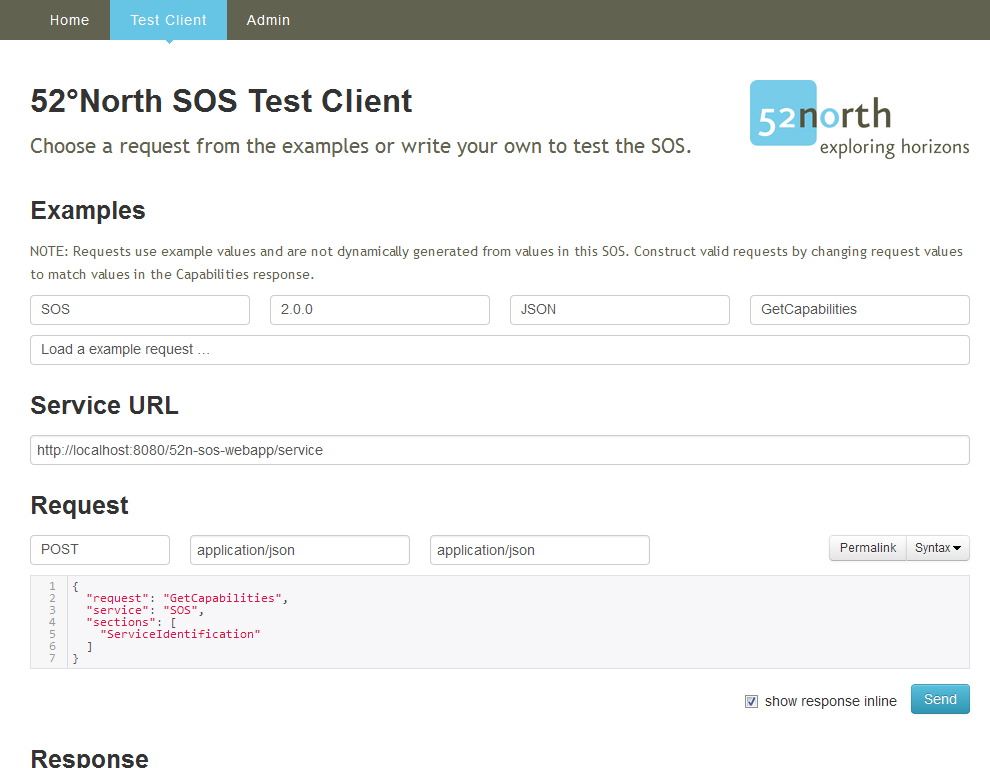The width and height of the screenshot is (990, 768).
Task: Click the Permalink button
Action: coord(868,548)
